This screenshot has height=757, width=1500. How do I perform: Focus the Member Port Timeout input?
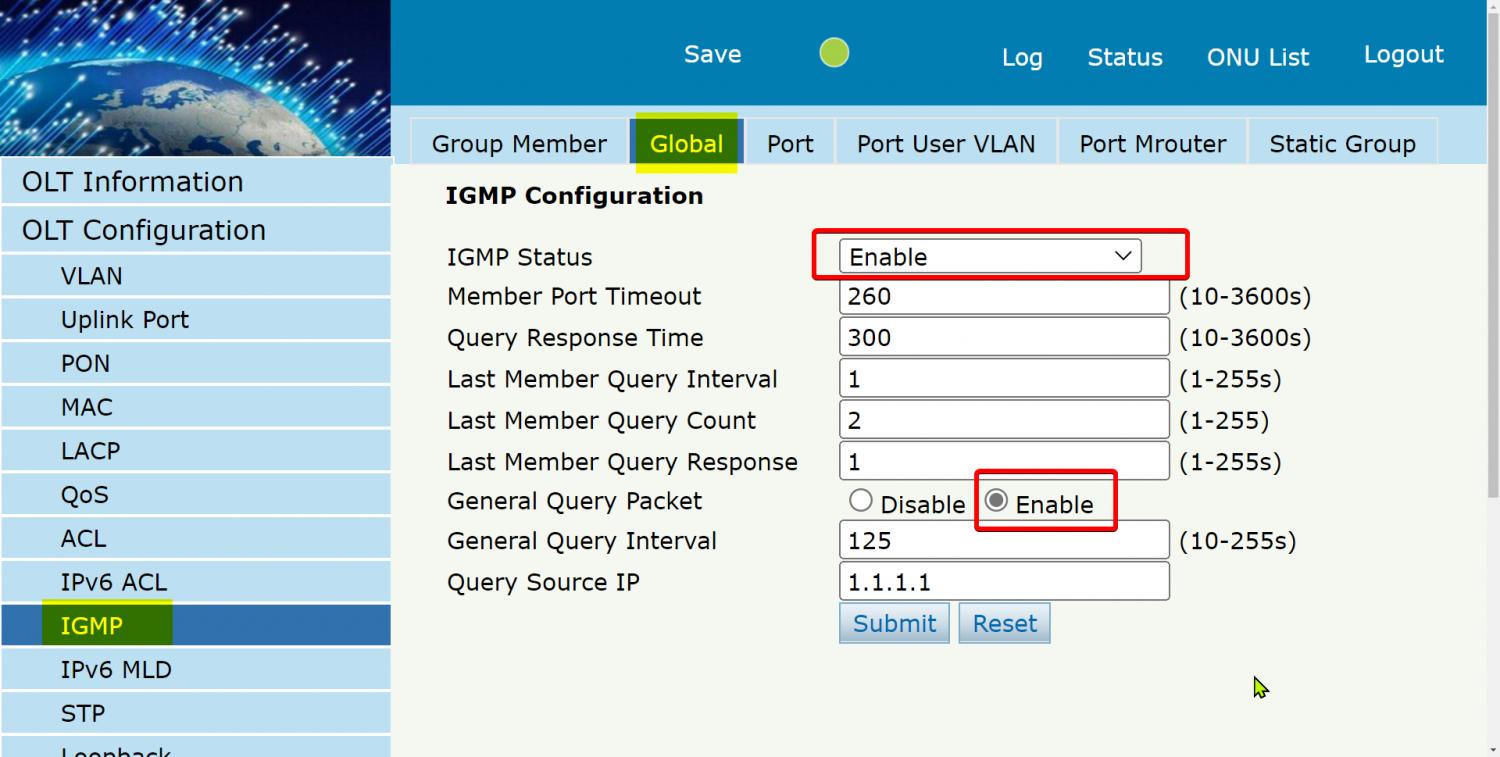[1003, 296]
